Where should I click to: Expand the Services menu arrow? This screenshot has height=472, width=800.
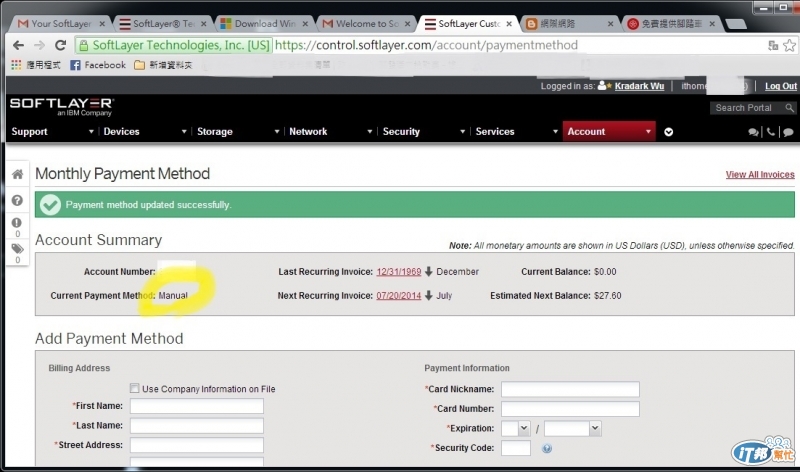[x=555, y=132]
